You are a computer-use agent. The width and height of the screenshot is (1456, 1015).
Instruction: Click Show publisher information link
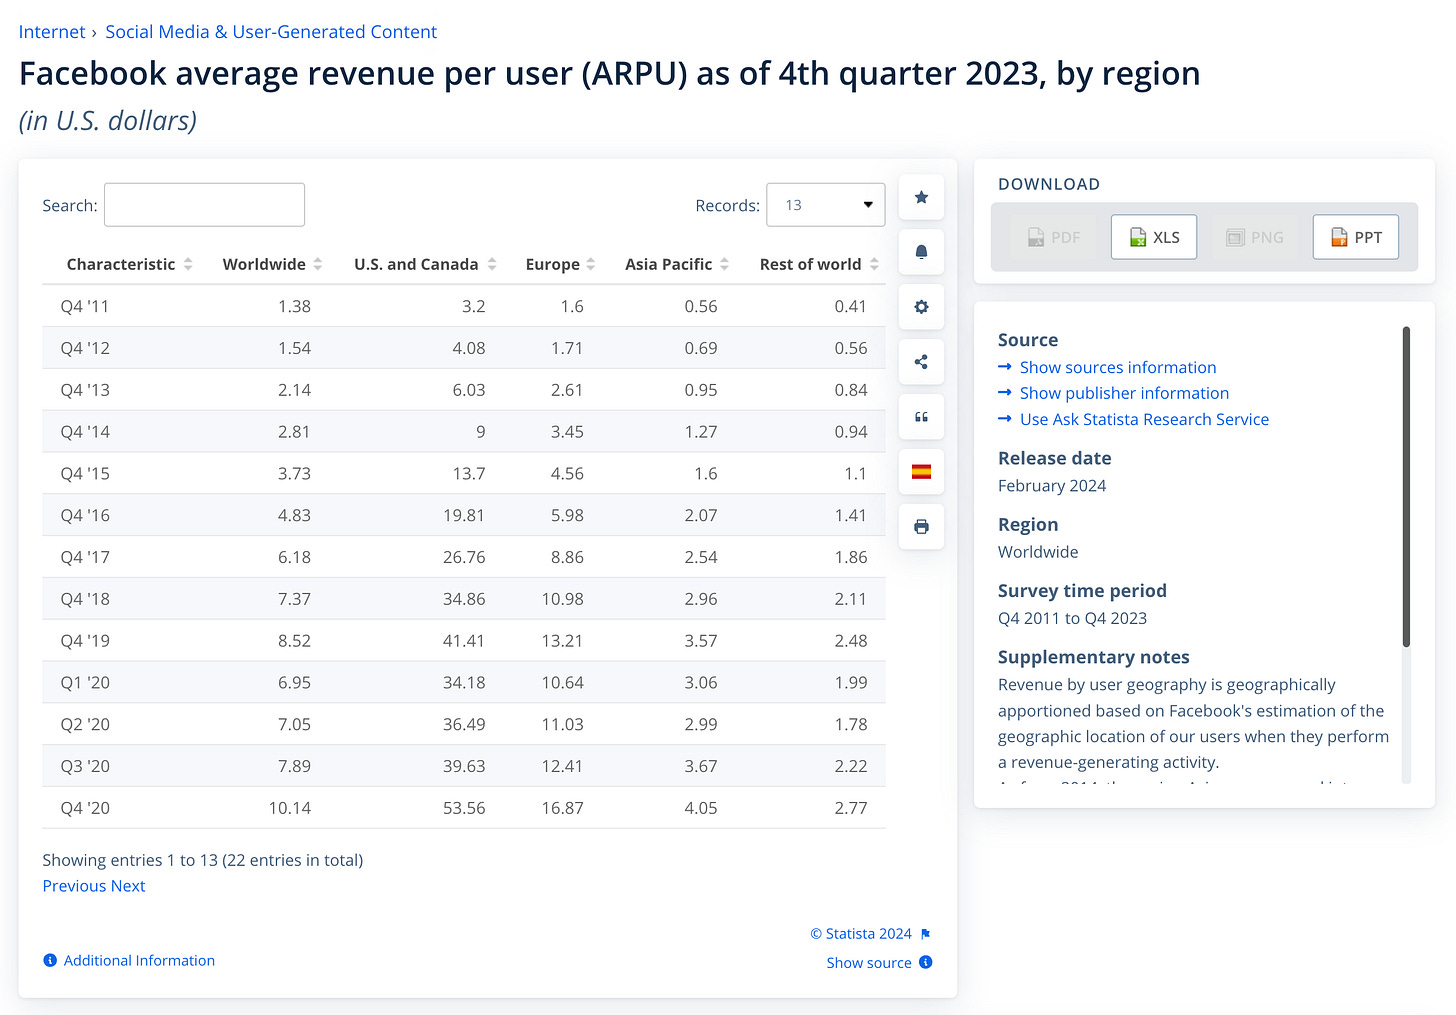point(1124,393)
